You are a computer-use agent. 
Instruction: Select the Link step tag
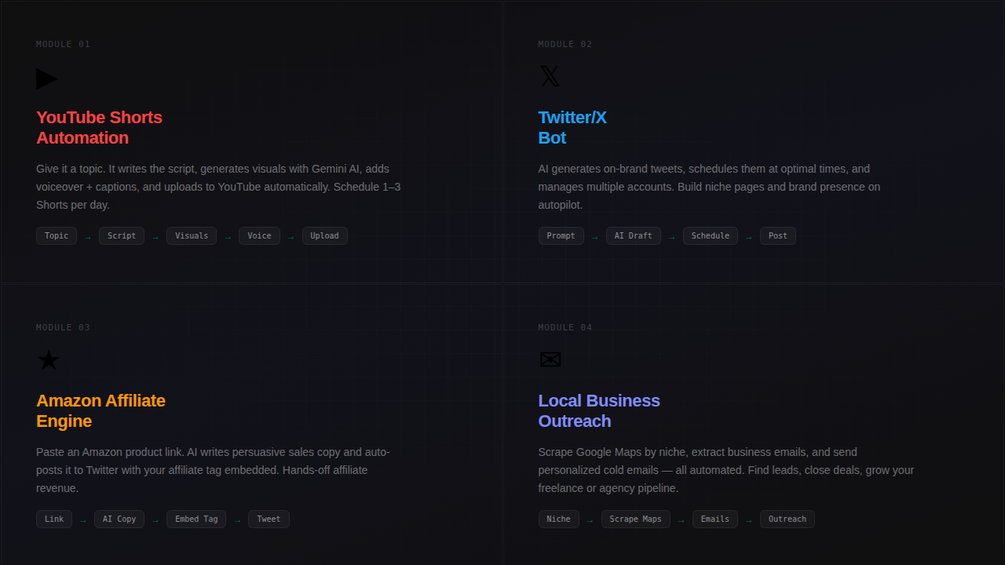pyautogui.click(x=54, y=519)
